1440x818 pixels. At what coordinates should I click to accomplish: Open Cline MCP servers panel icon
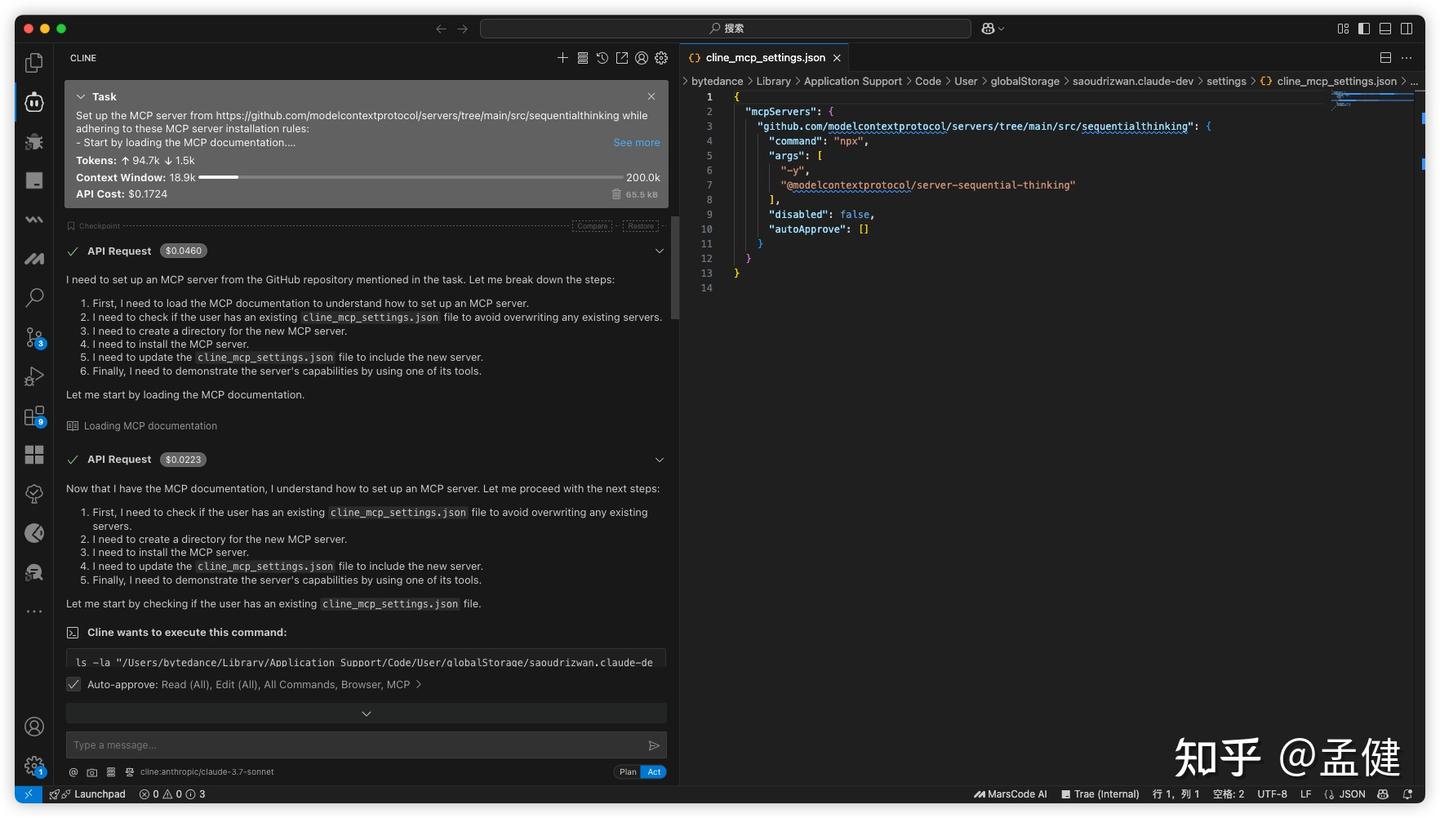582,58
